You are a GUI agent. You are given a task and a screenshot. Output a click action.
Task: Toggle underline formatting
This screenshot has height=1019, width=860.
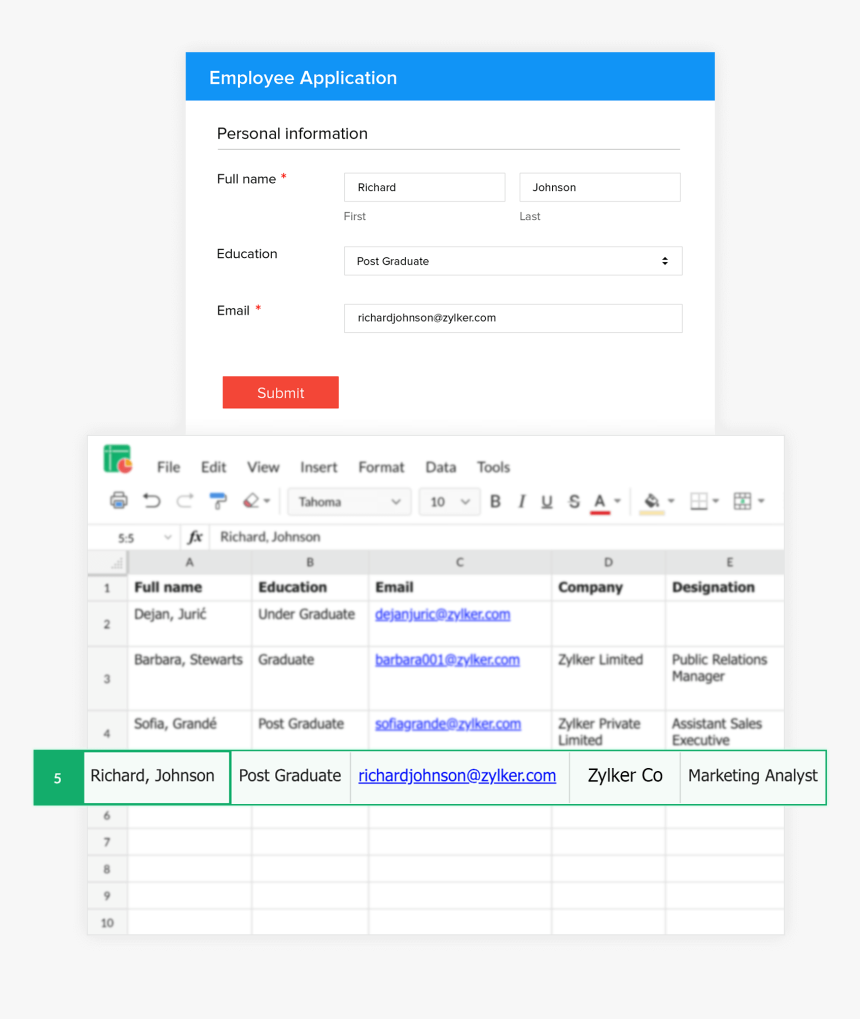pyautogui.click(x=546, y=501)
